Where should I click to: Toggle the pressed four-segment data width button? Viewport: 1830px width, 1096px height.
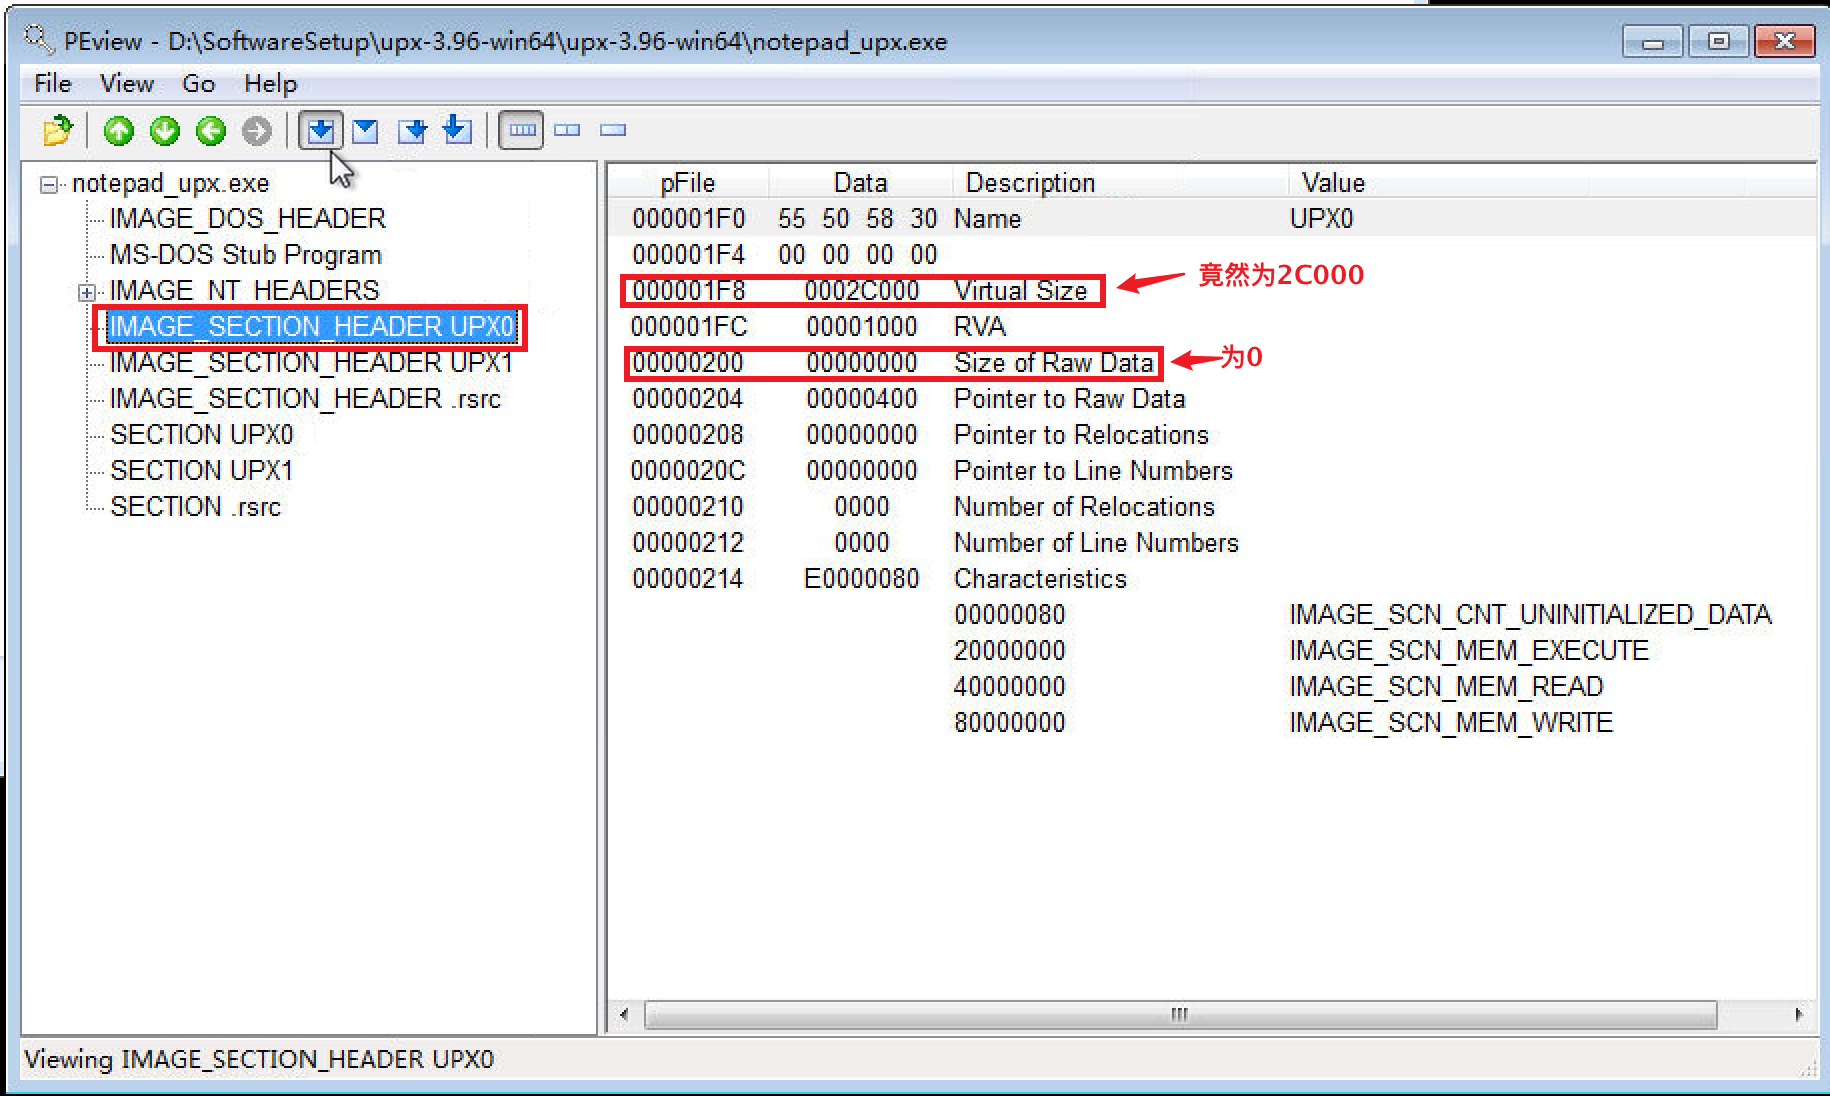click(521, 130)
